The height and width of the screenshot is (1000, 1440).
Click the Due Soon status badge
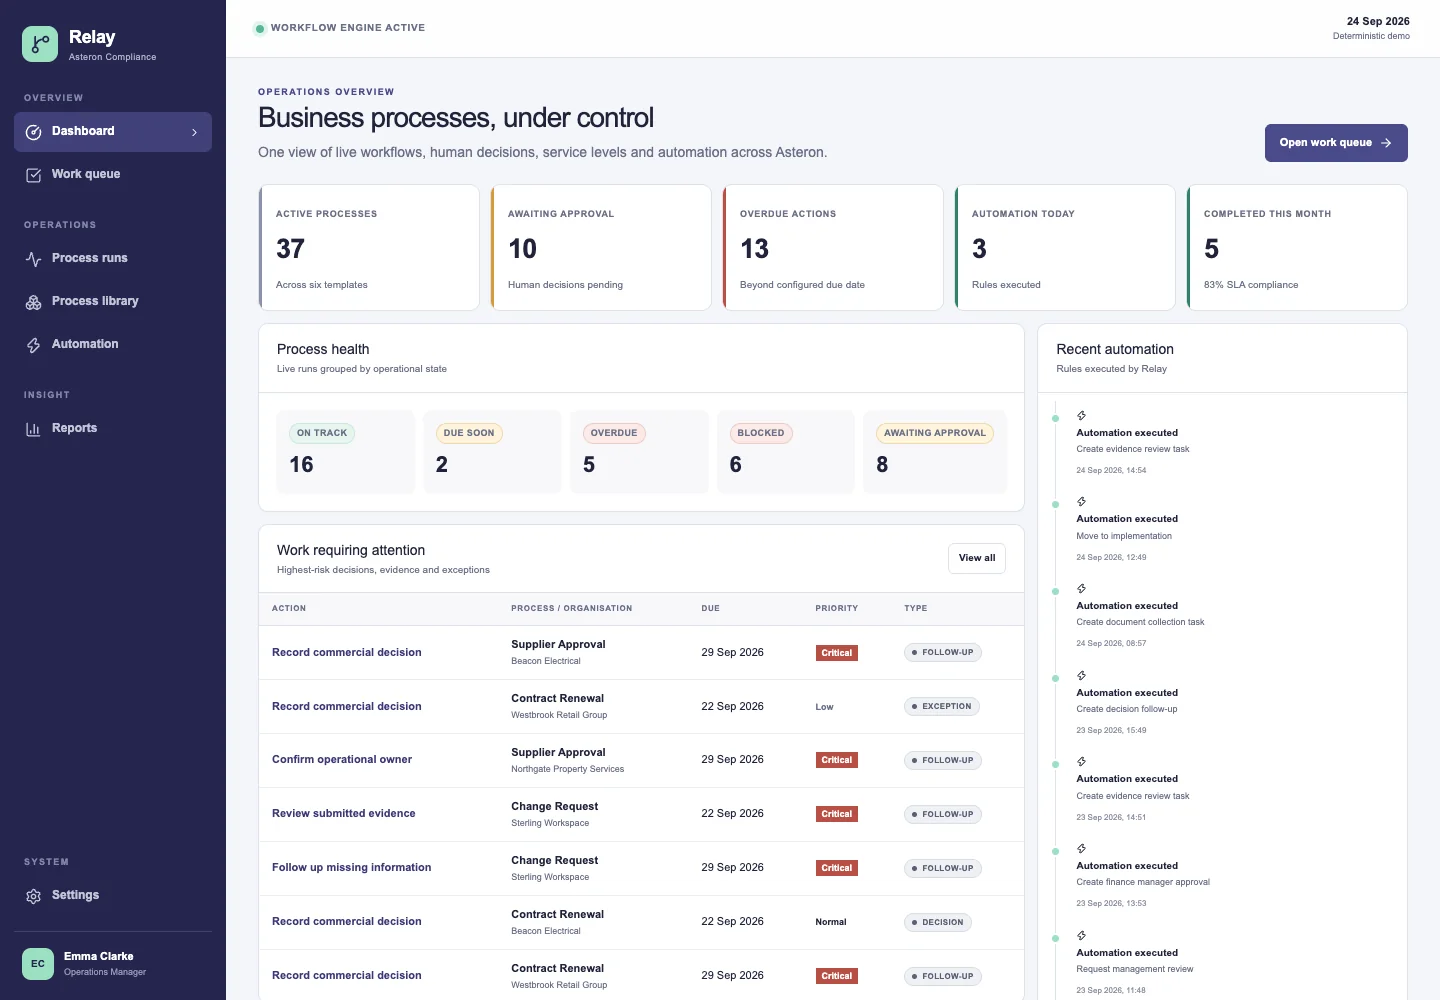(469, 433)
